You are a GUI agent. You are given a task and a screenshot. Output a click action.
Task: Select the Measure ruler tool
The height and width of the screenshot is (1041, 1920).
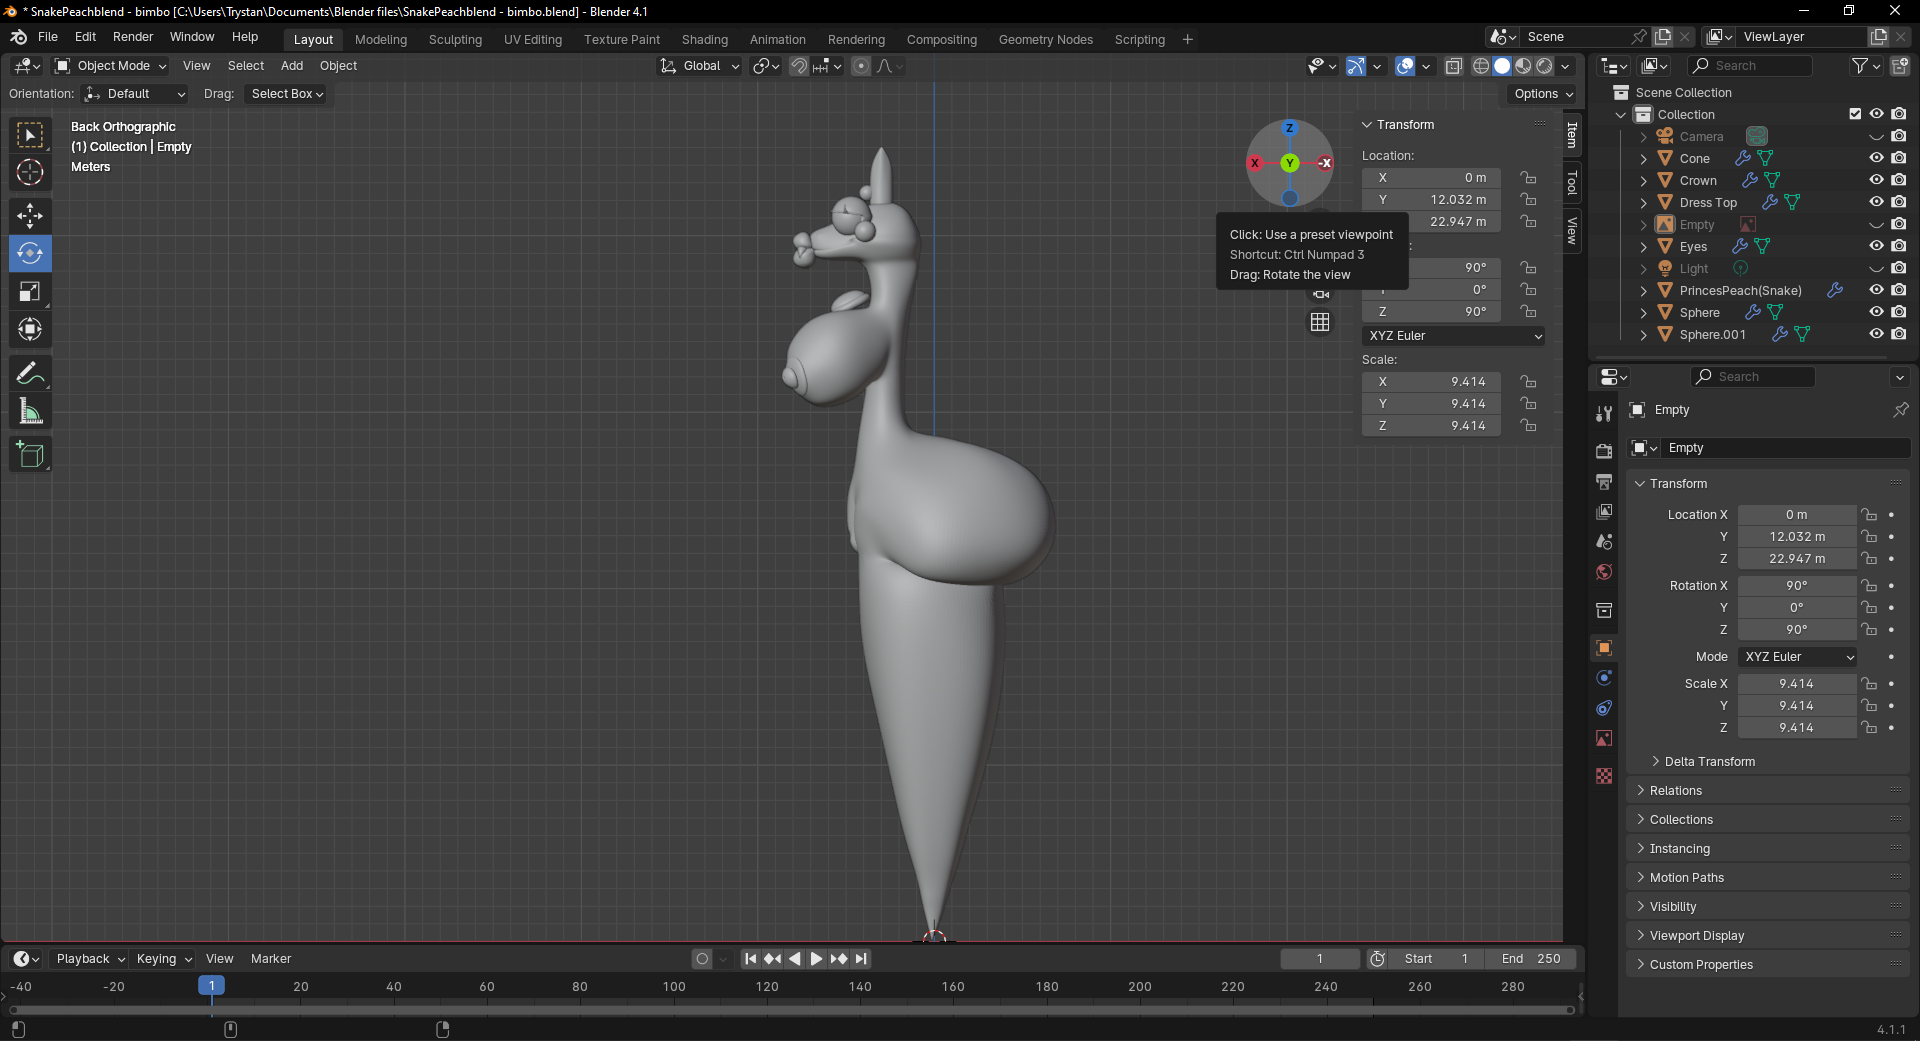pyautogui.click(x=30, y=412)
